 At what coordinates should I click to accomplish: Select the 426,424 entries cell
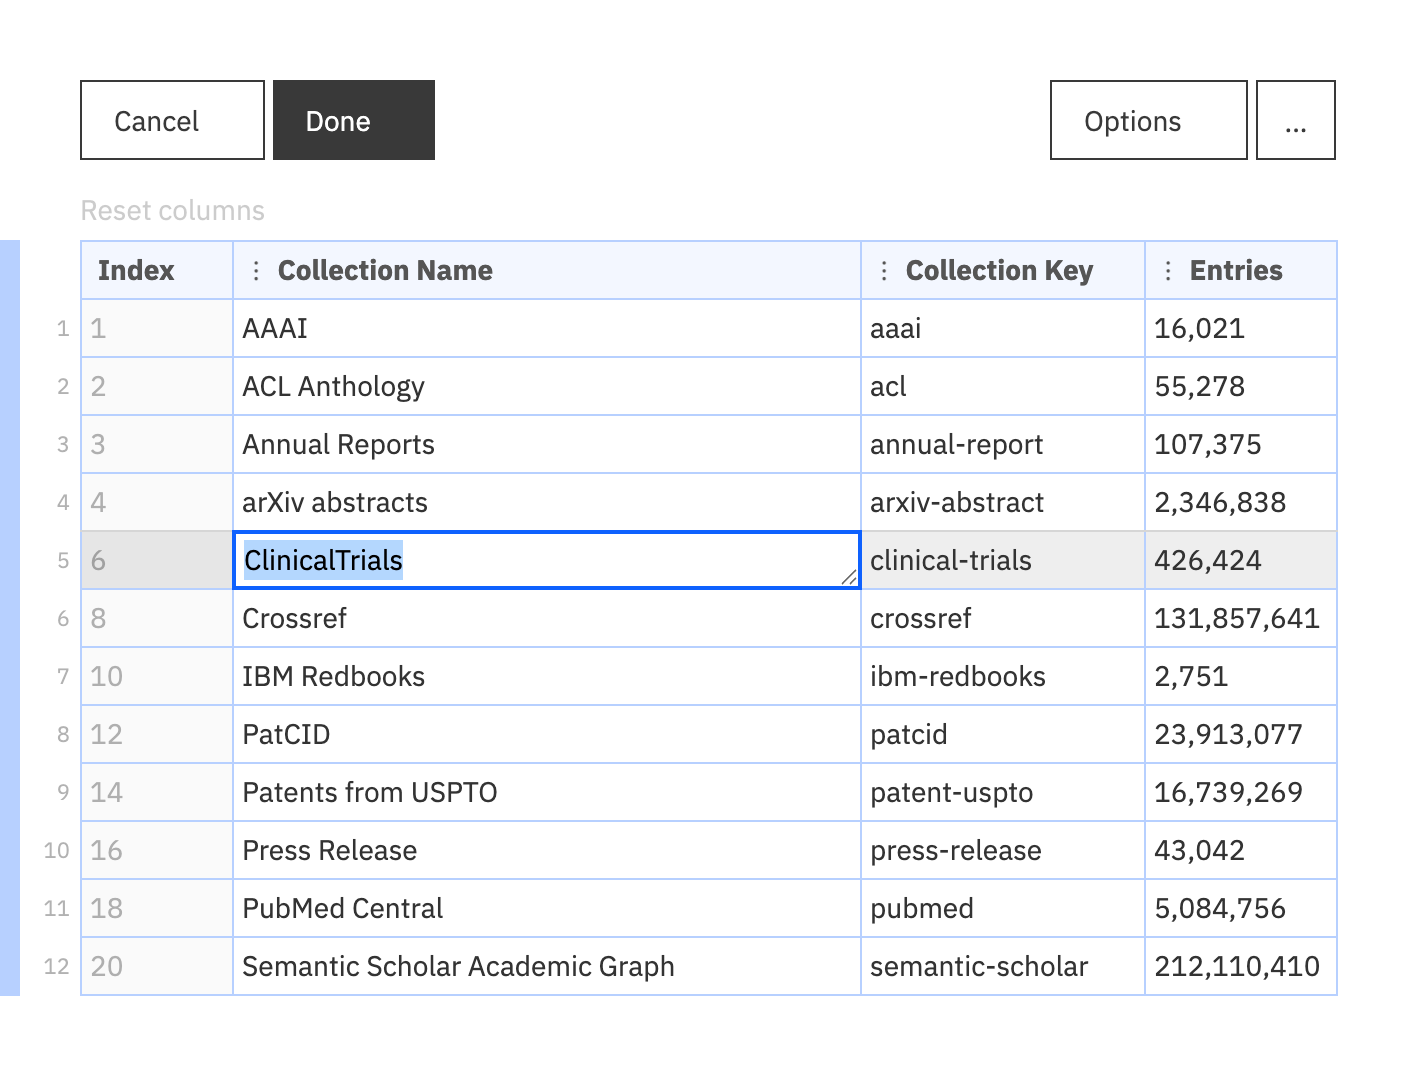pyautogui.click(x=1241, y=560)
